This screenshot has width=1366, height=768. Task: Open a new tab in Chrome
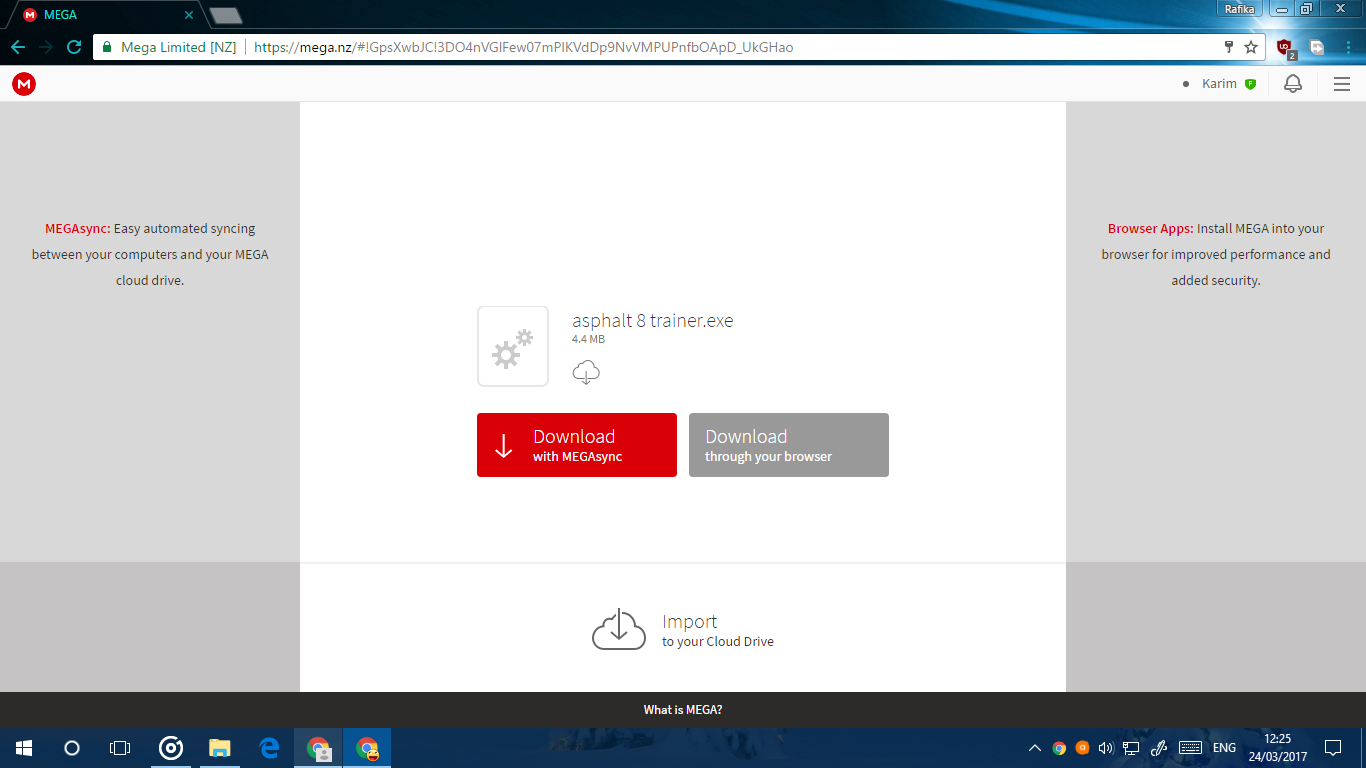[x=226, y=15]
